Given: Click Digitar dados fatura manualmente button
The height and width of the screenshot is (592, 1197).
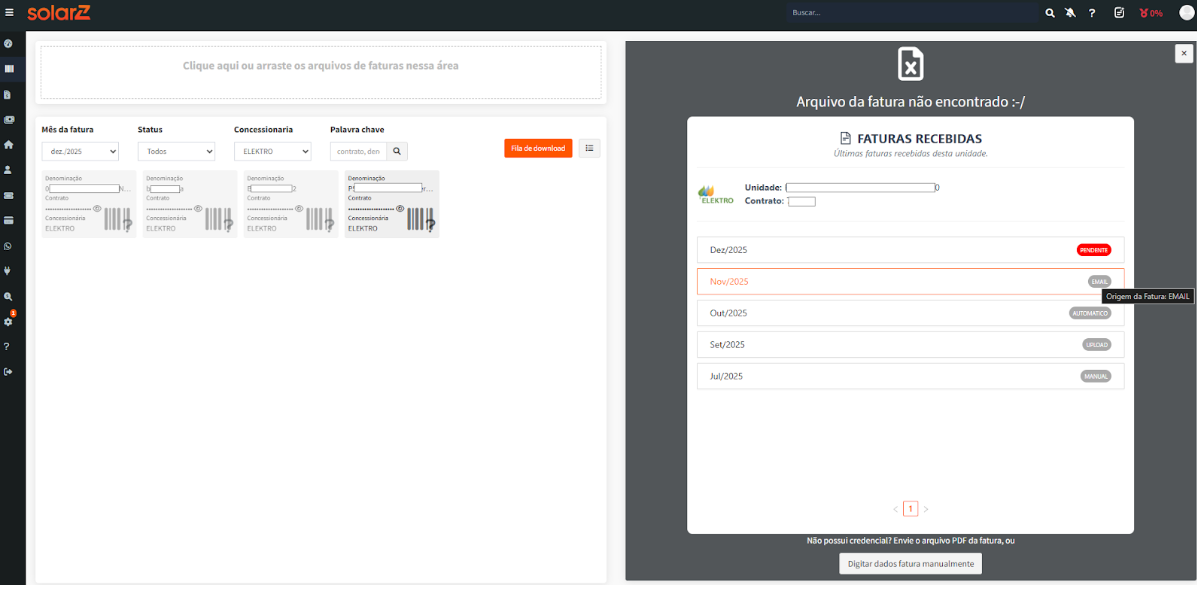Looking at the screenshot, I should click(910, 564).
